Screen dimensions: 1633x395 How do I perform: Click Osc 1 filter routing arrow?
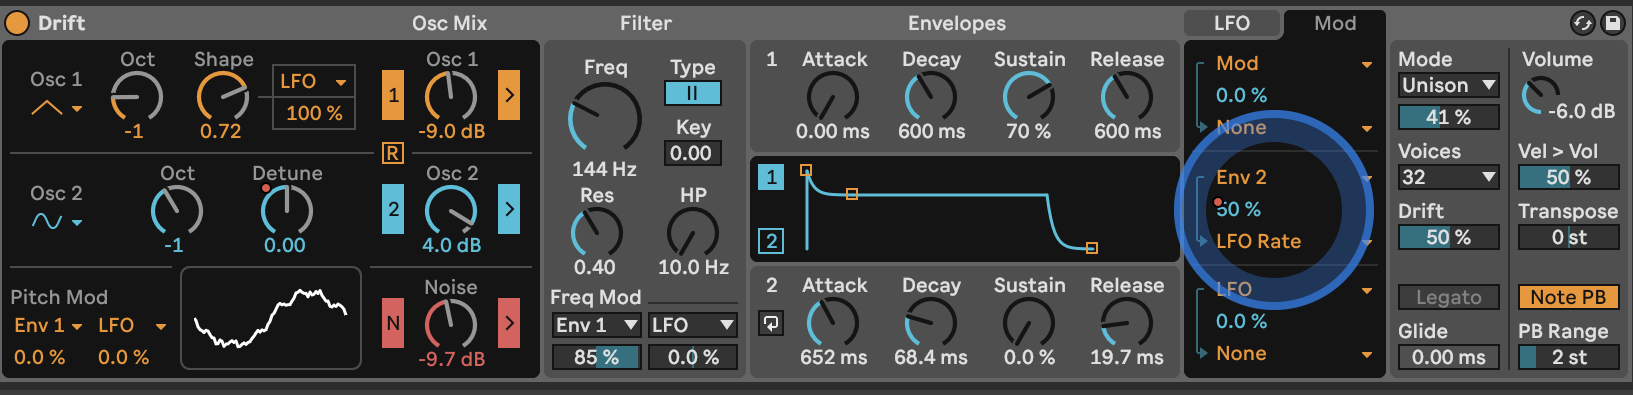(509, 95)
